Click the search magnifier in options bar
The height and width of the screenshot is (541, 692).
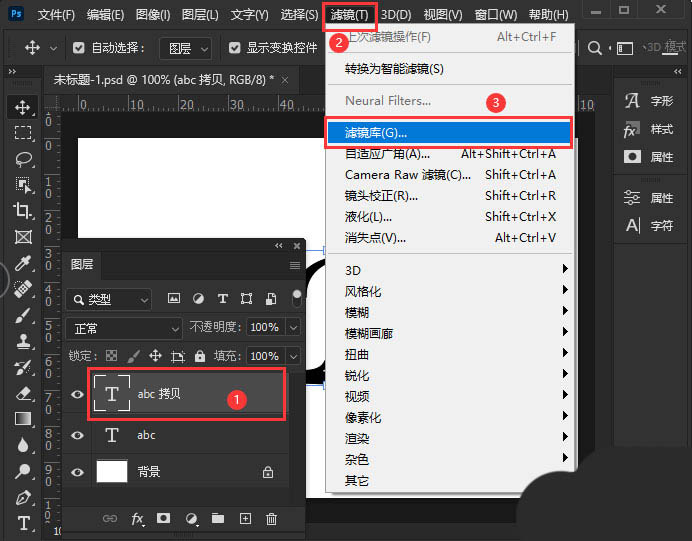click(594, 48)
